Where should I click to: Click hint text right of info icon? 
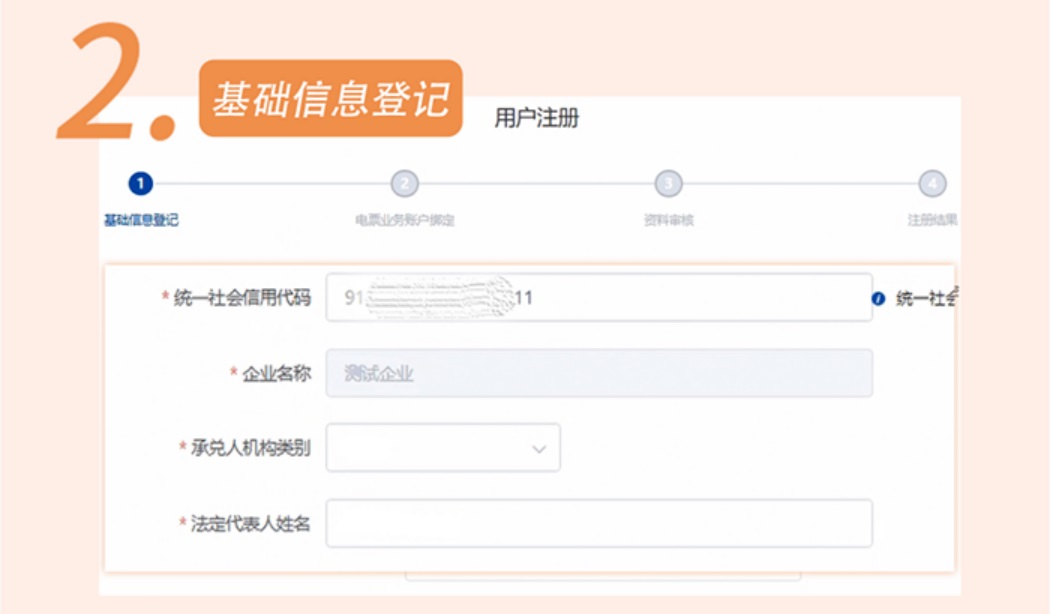(x=926, y=298)
